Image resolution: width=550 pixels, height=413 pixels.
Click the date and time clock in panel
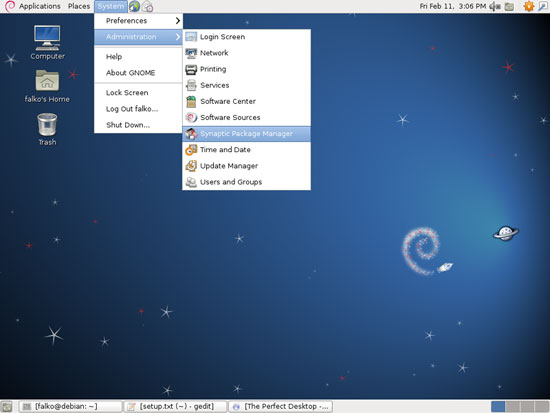click(452, 6)
